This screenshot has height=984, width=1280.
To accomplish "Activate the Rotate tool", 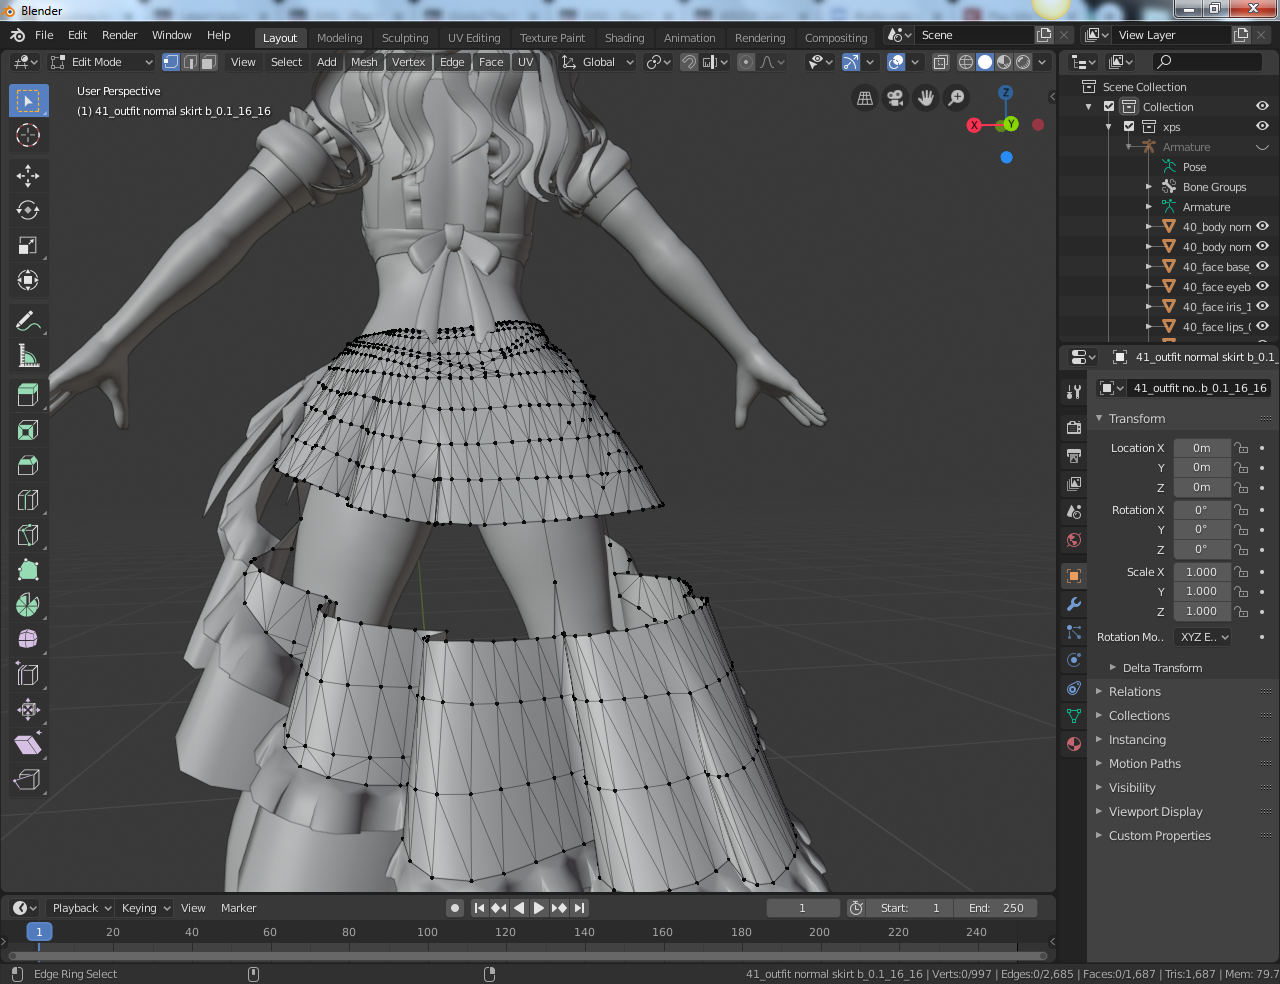I will click(x=28, y=211).
